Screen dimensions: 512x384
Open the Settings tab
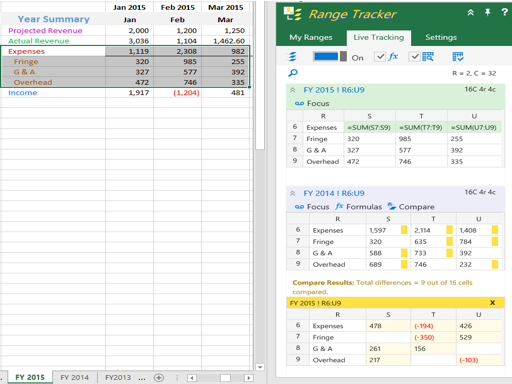click(x=441, y=37)
